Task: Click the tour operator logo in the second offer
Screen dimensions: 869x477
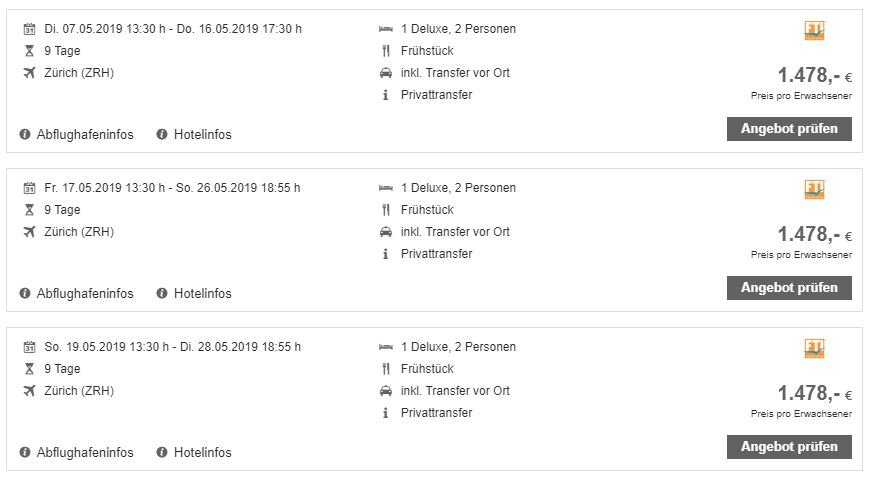Action: 814,190
